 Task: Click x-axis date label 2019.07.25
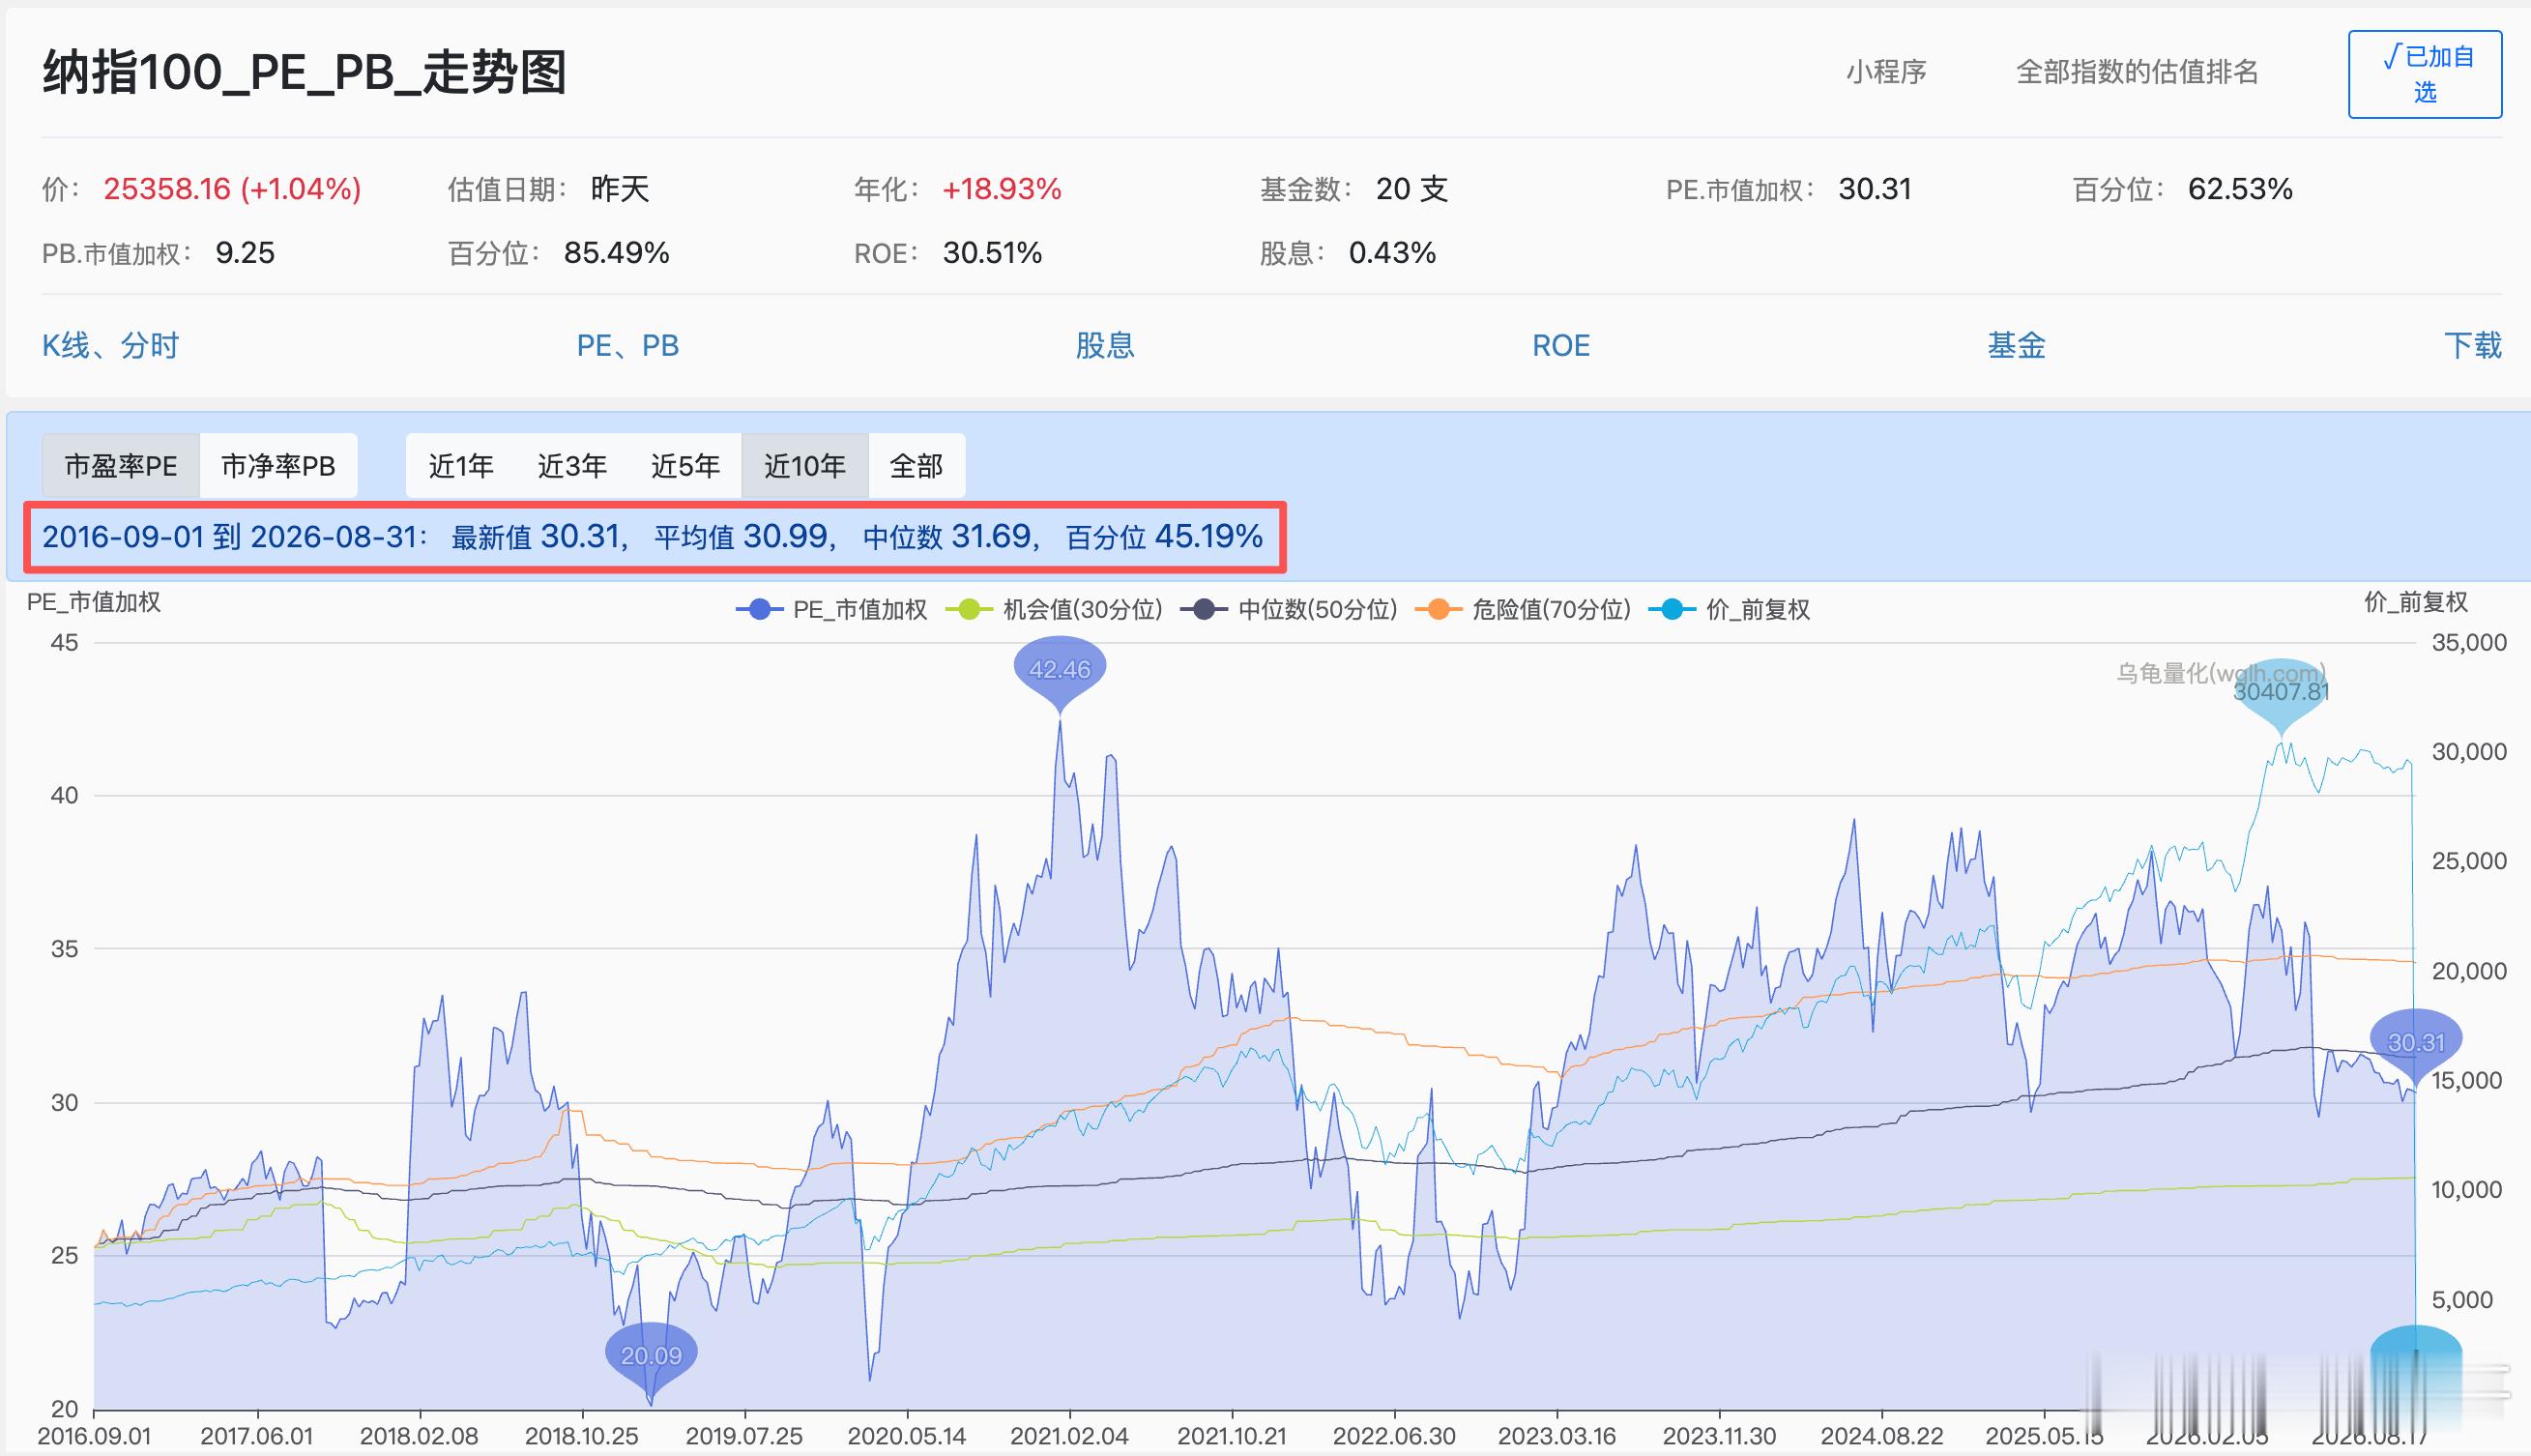click(744, 1436)
